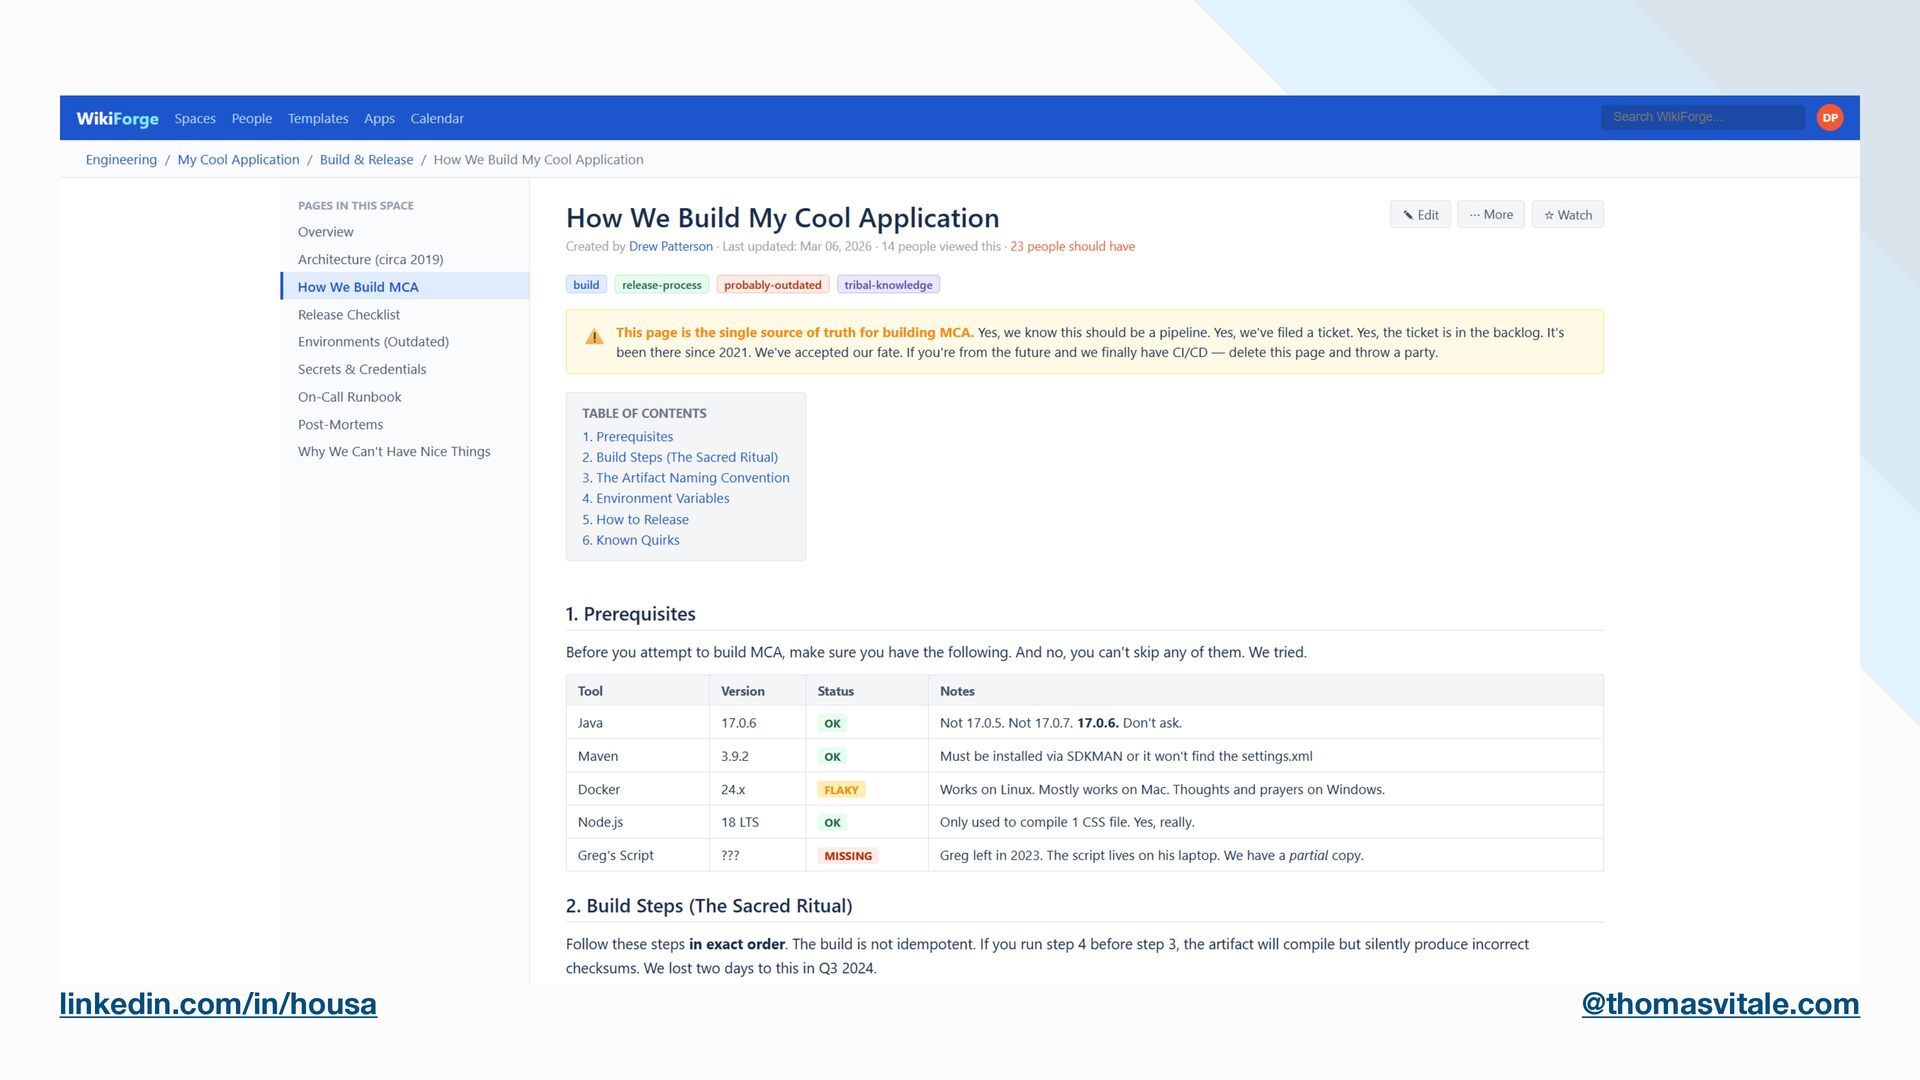The width and height of the screenshot is (1920, 1080).
Task: Open Secrets & Credentials page
Action: tap(361, 369)
